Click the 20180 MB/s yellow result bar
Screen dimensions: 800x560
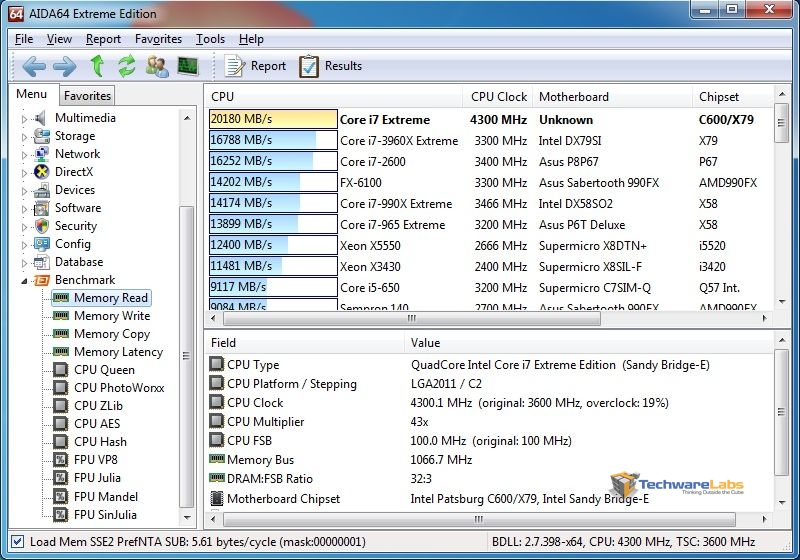click(273, 119)
